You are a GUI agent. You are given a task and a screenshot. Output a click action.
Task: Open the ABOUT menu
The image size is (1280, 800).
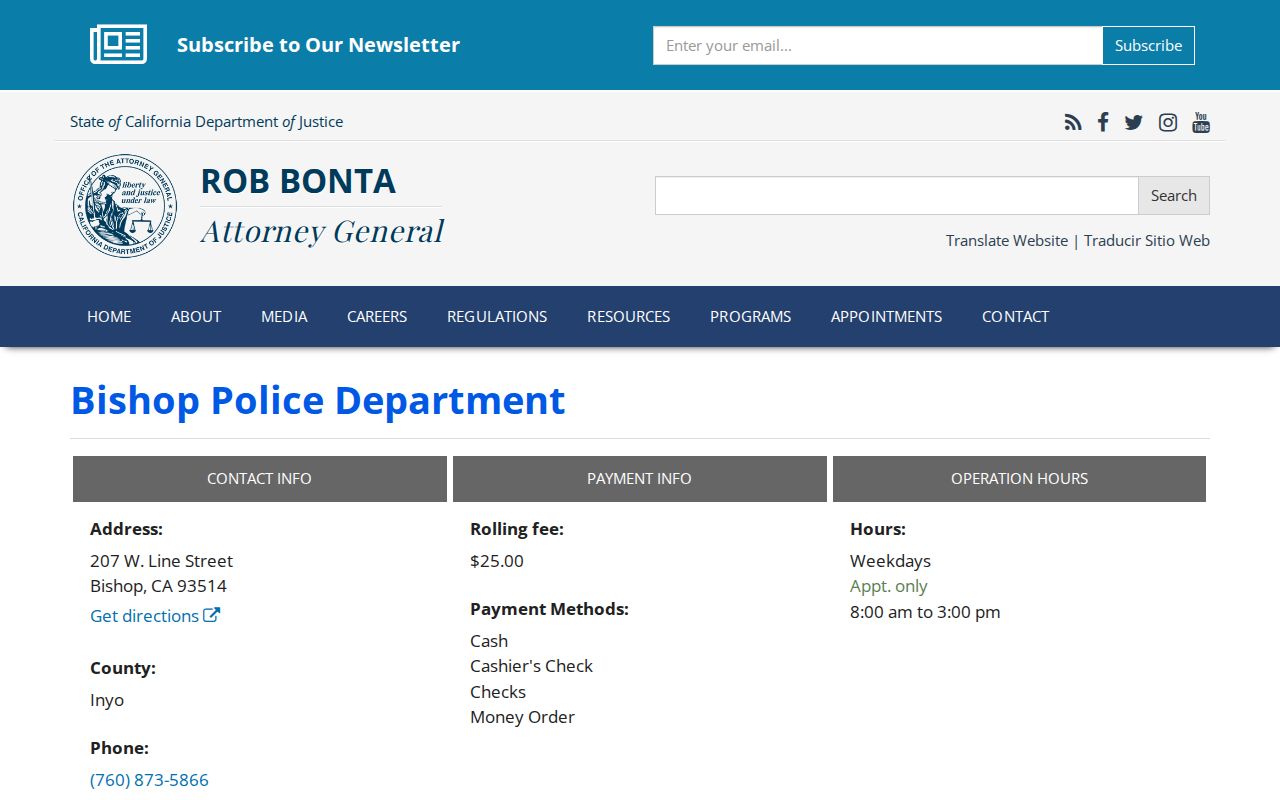(x=196, y=316)
